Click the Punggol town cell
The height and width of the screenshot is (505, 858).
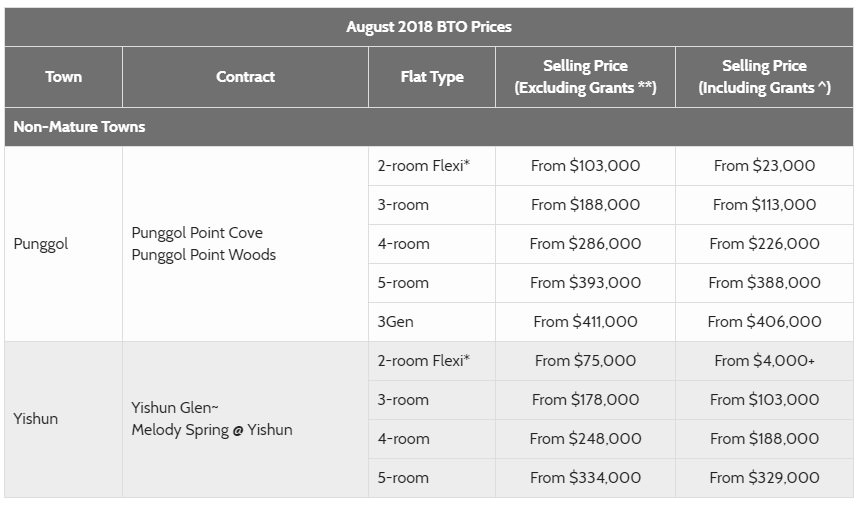(x=41, y=244)
